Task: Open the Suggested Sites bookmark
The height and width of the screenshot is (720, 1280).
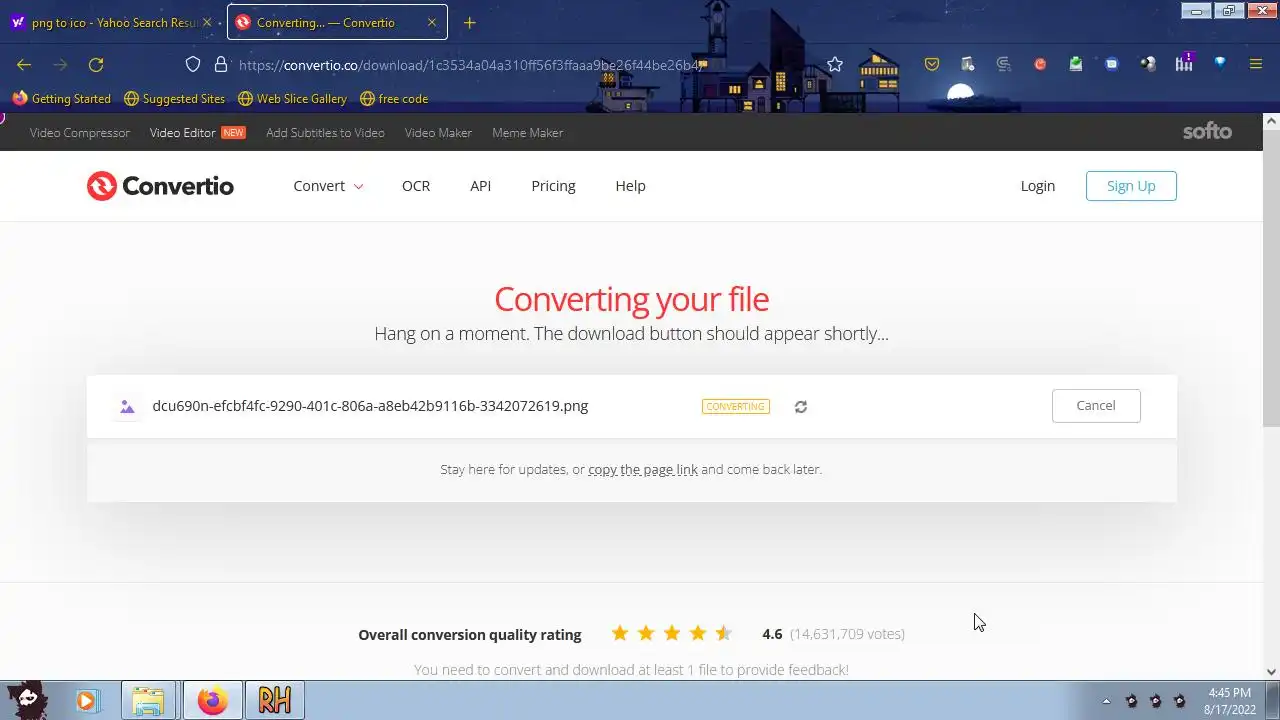Action: [174, 98]
